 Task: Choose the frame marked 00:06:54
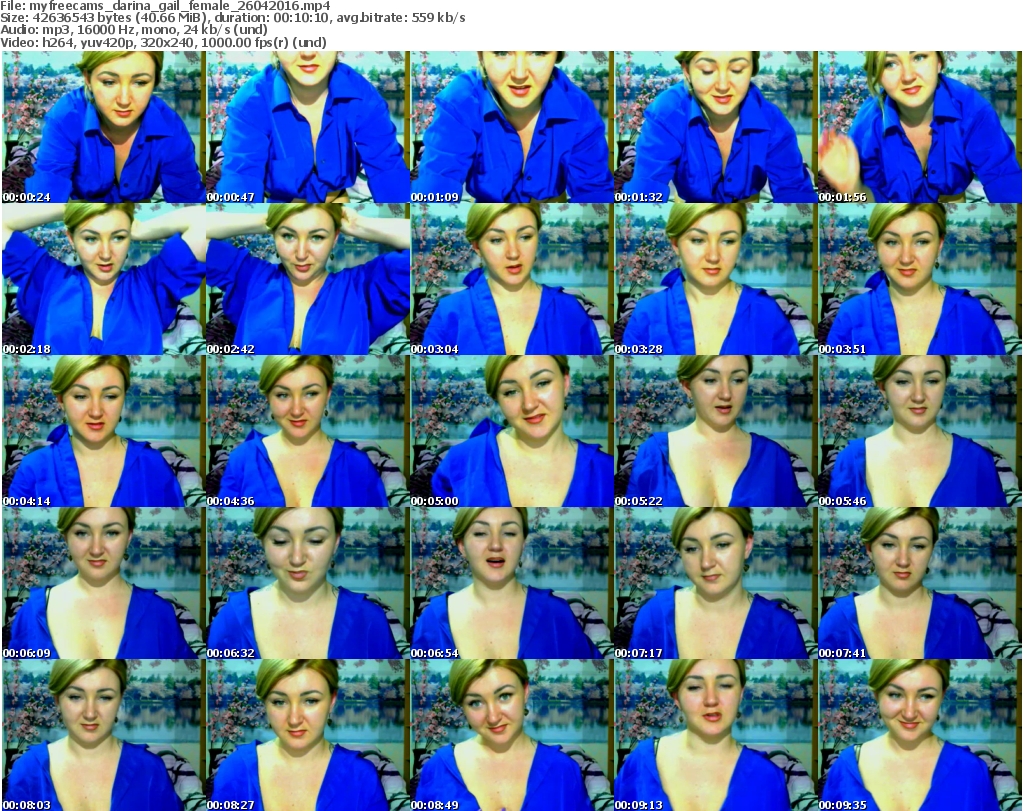[x=511, y=583]
